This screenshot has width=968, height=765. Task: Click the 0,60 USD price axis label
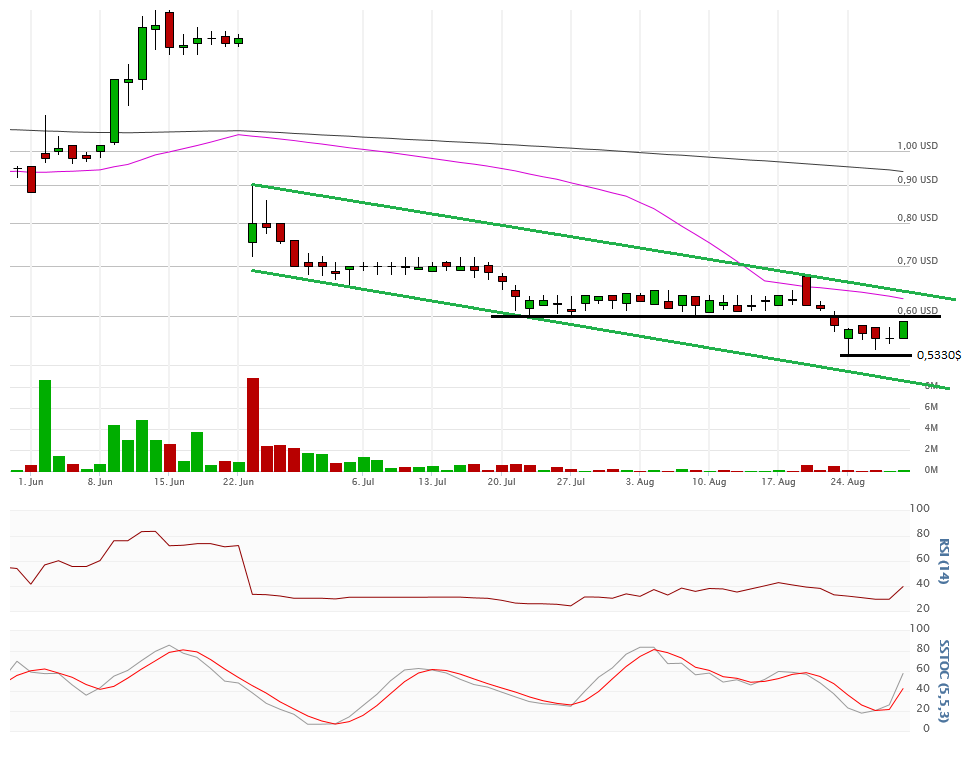point(917,311)
